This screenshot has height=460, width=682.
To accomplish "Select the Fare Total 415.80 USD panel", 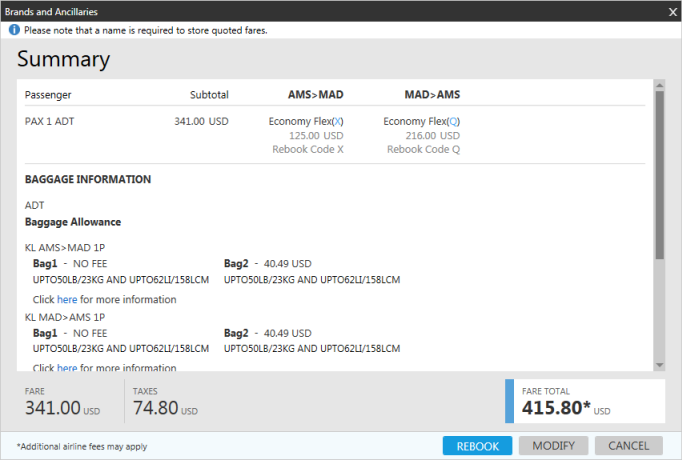I will (585, 402).
